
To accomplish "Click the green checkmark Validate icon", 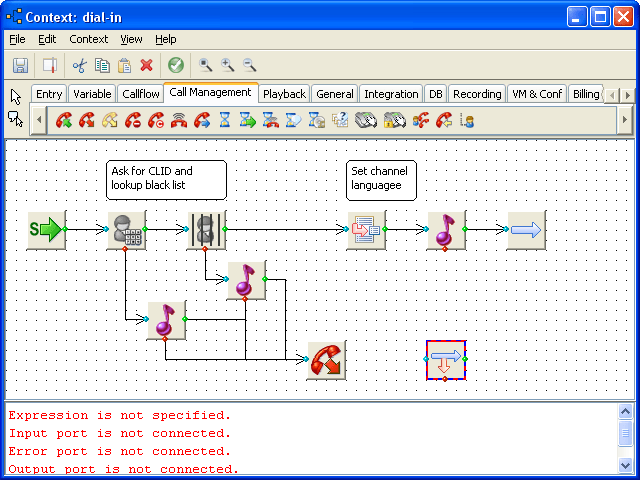I will pyautogui.click(x=176, y=66).
